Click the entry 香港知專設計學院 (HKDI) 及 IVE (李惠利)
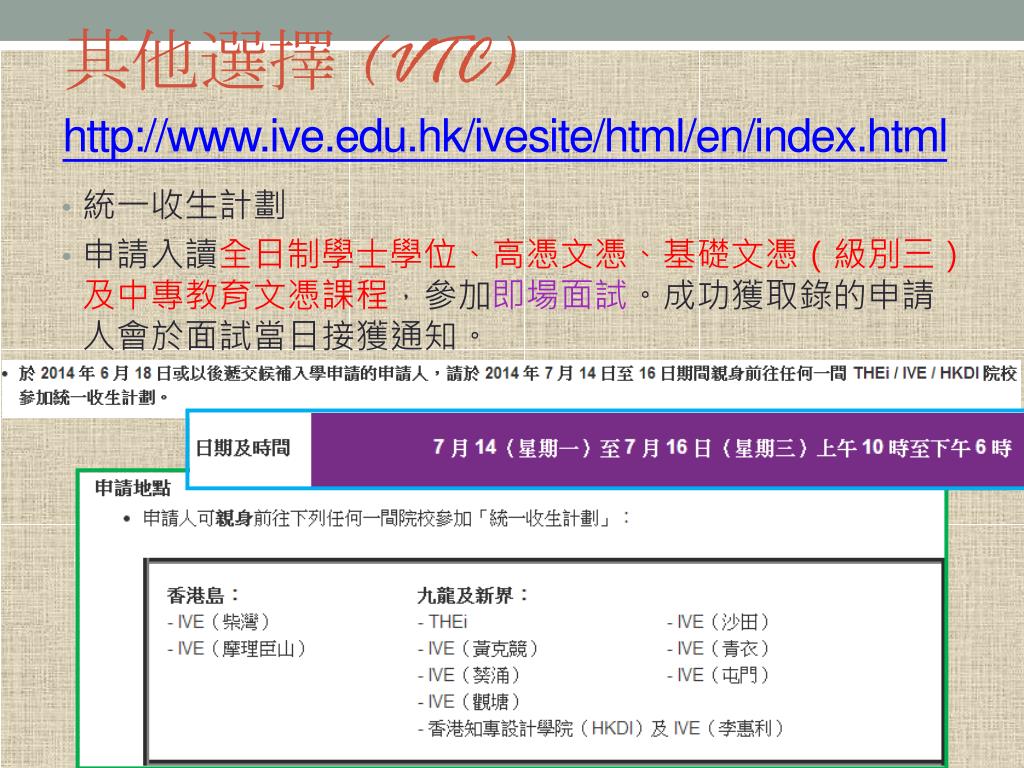Viewport: 1024px width, 768px height. point(601,729)
